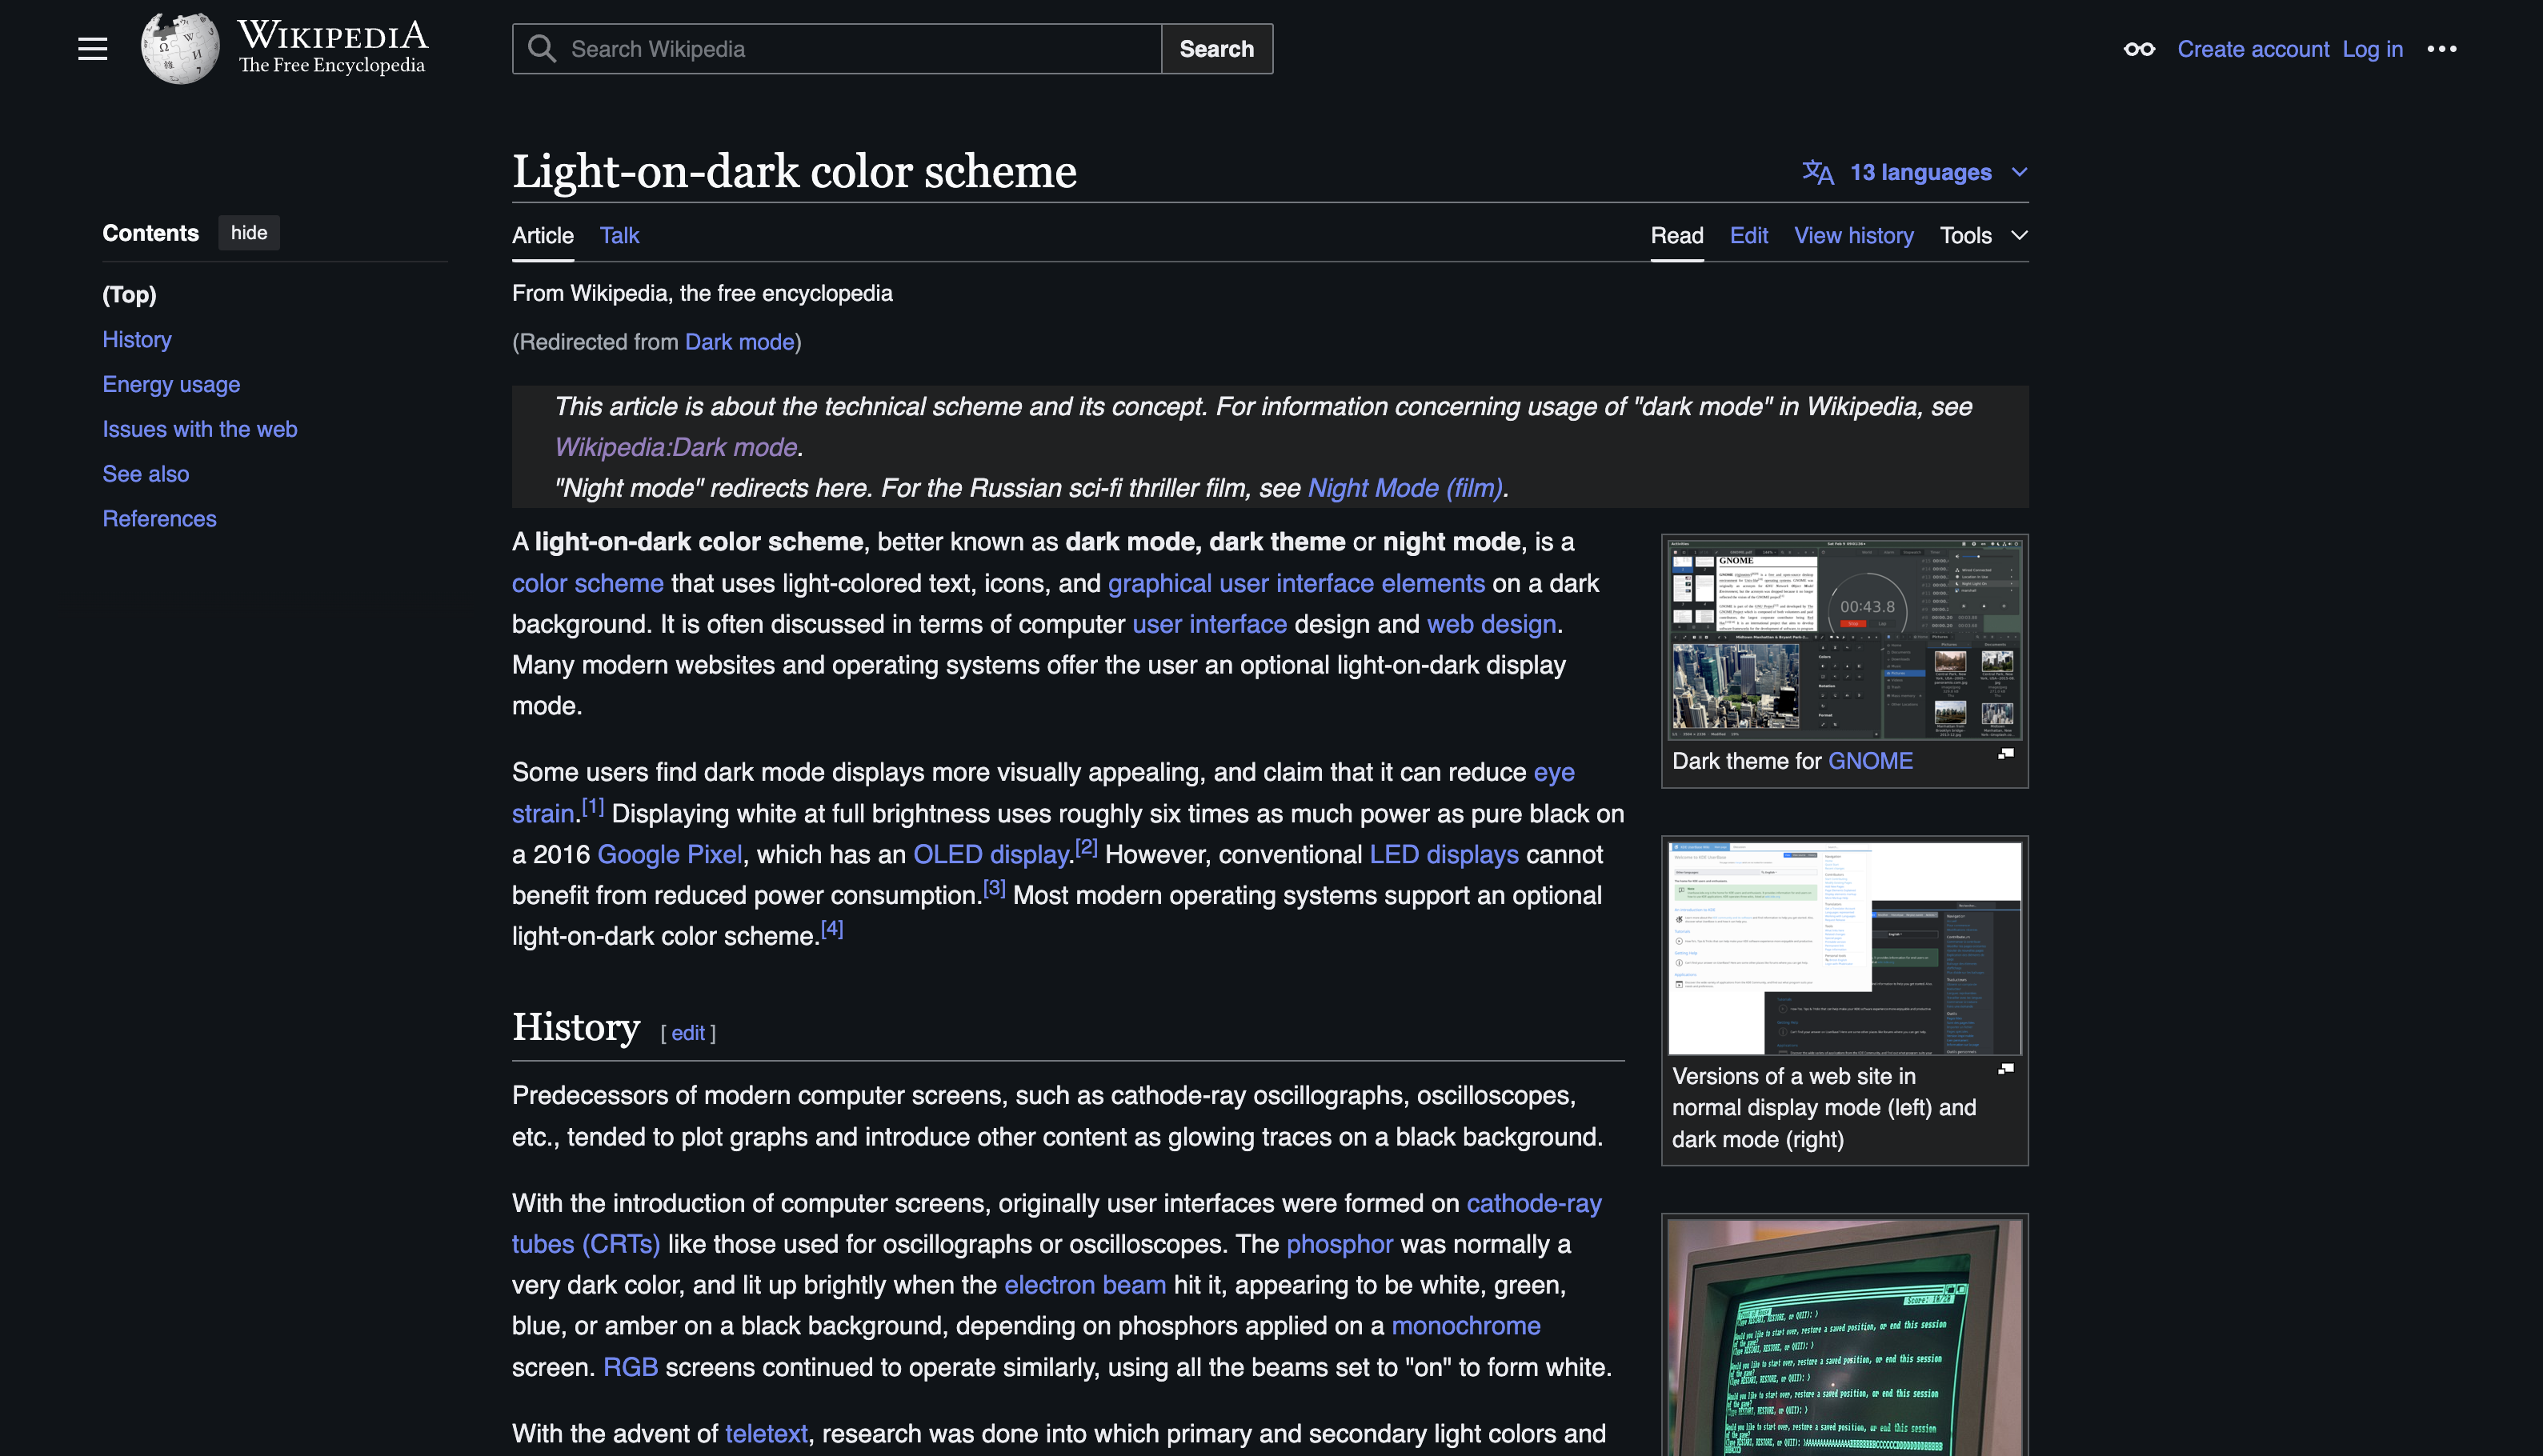Screen dimensions: 2543x1456
Task: Open the hamburger main menu
Action: click(92, 49)
